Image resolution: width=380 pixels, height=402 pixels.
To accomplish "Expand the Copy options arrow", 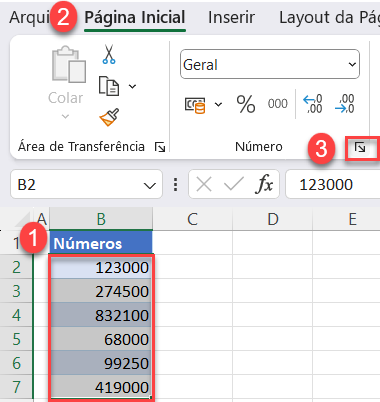I will pyautogui.click(x=133, y=87).
